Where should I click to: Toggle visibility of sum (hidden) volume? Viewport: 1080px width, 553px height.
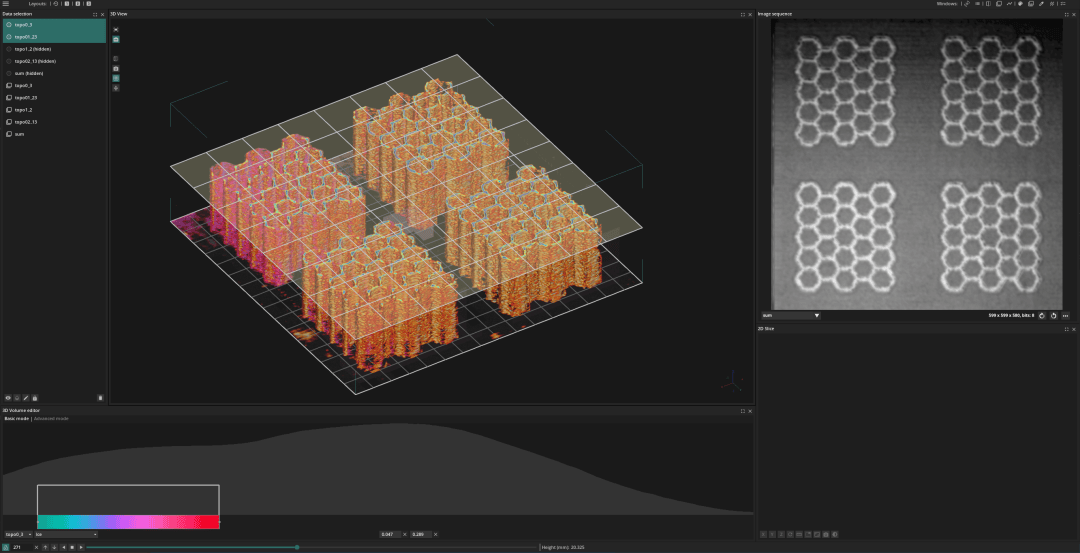click(9, 73)
